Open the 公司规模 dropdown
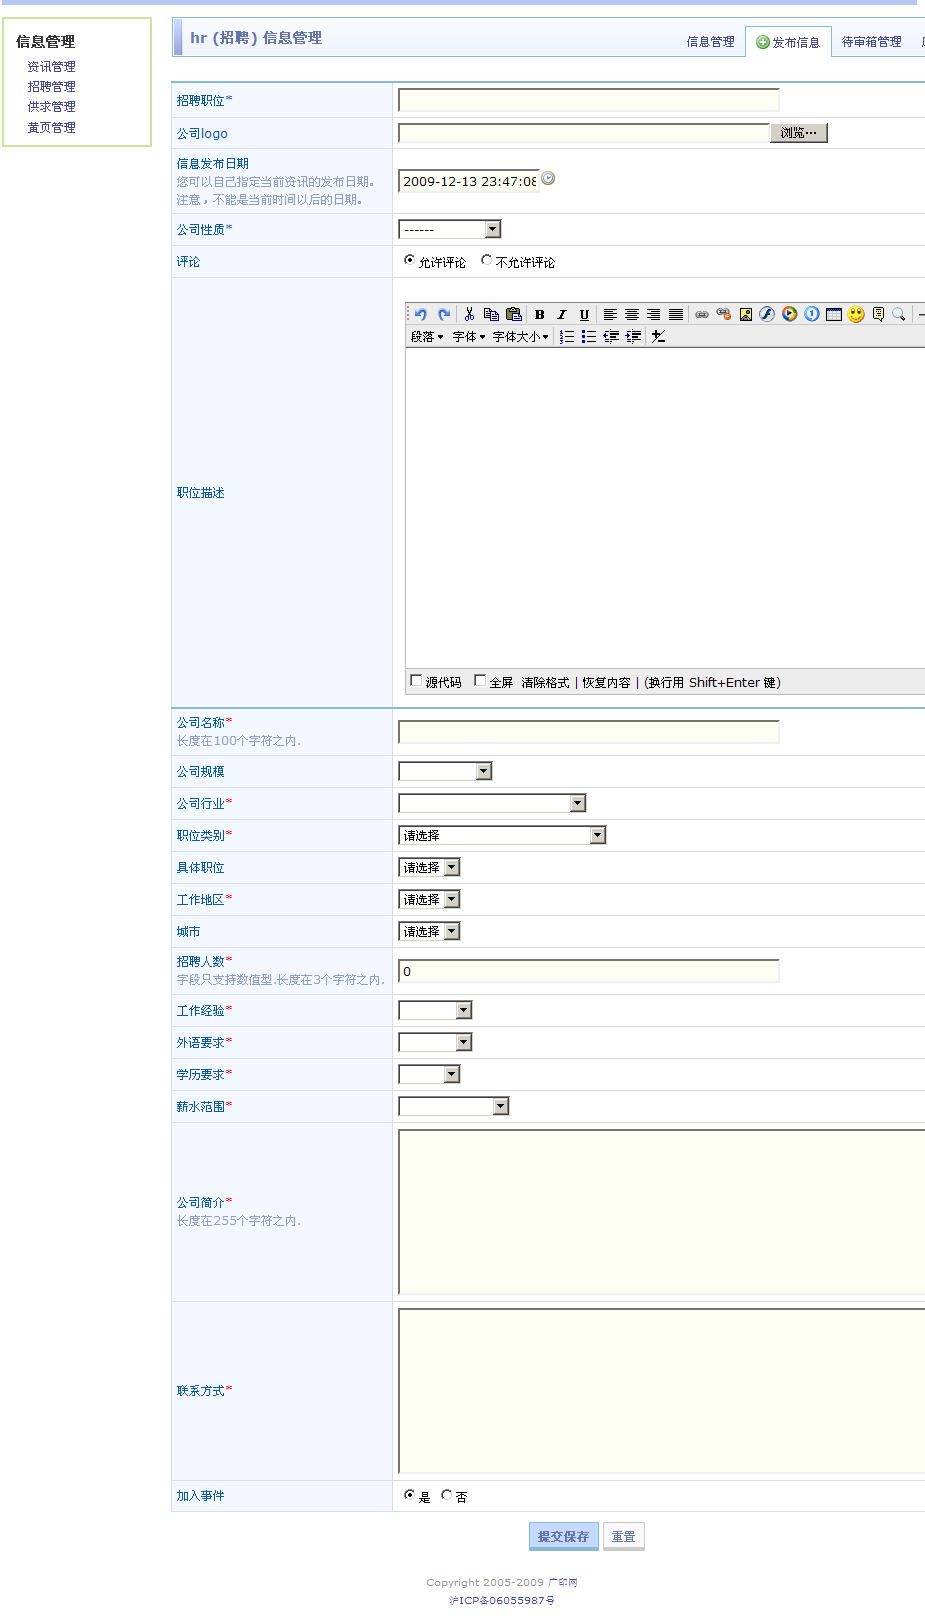 click(x=446, y=772)
